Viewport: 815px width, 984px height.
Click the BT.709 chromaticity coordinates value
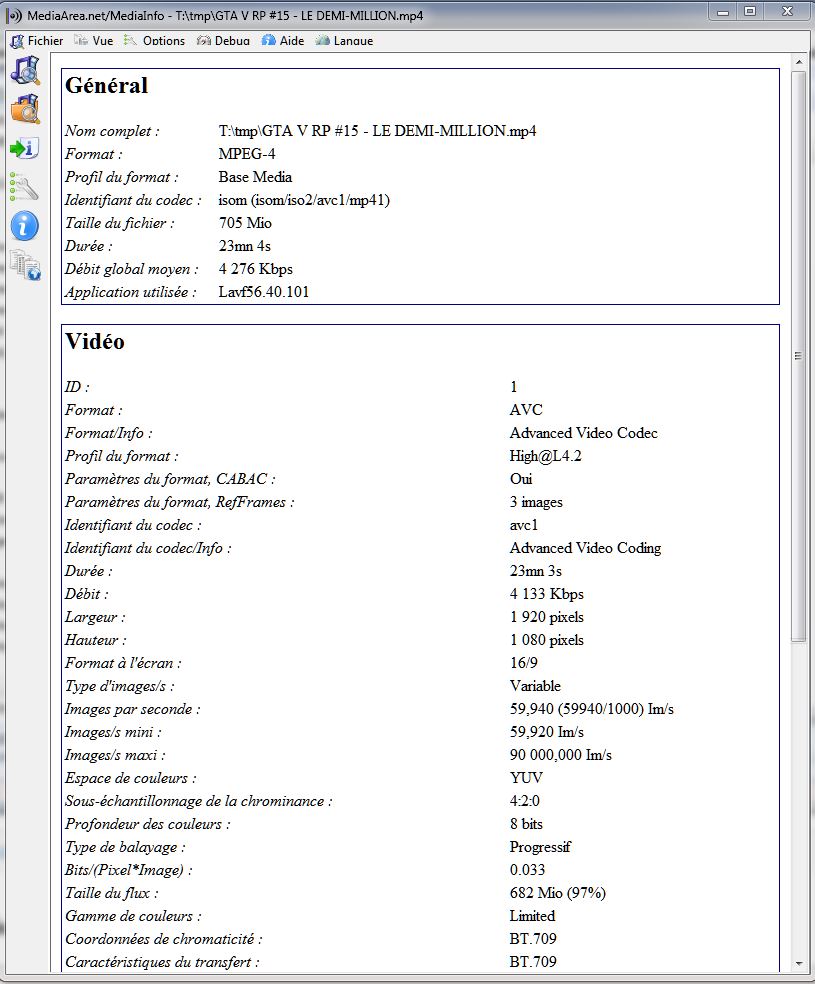[x=533, y=939]
